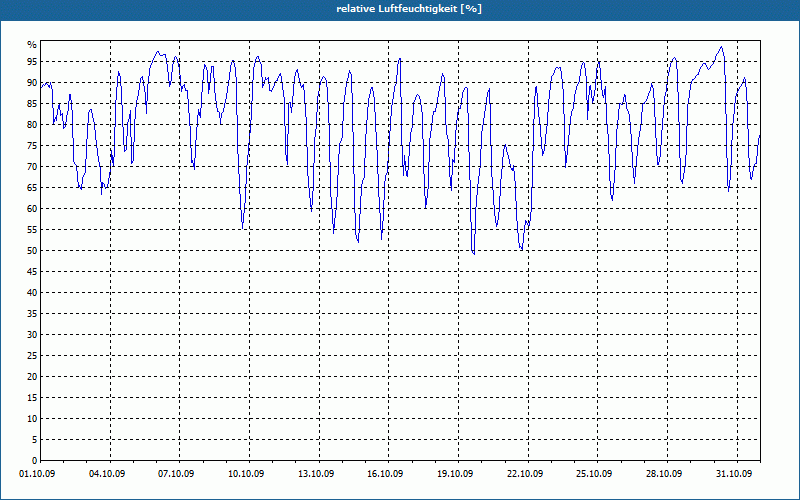This screenshot has width=800, height=500.
Task: Click the date label 01.10.09
Action: [37, 474]
